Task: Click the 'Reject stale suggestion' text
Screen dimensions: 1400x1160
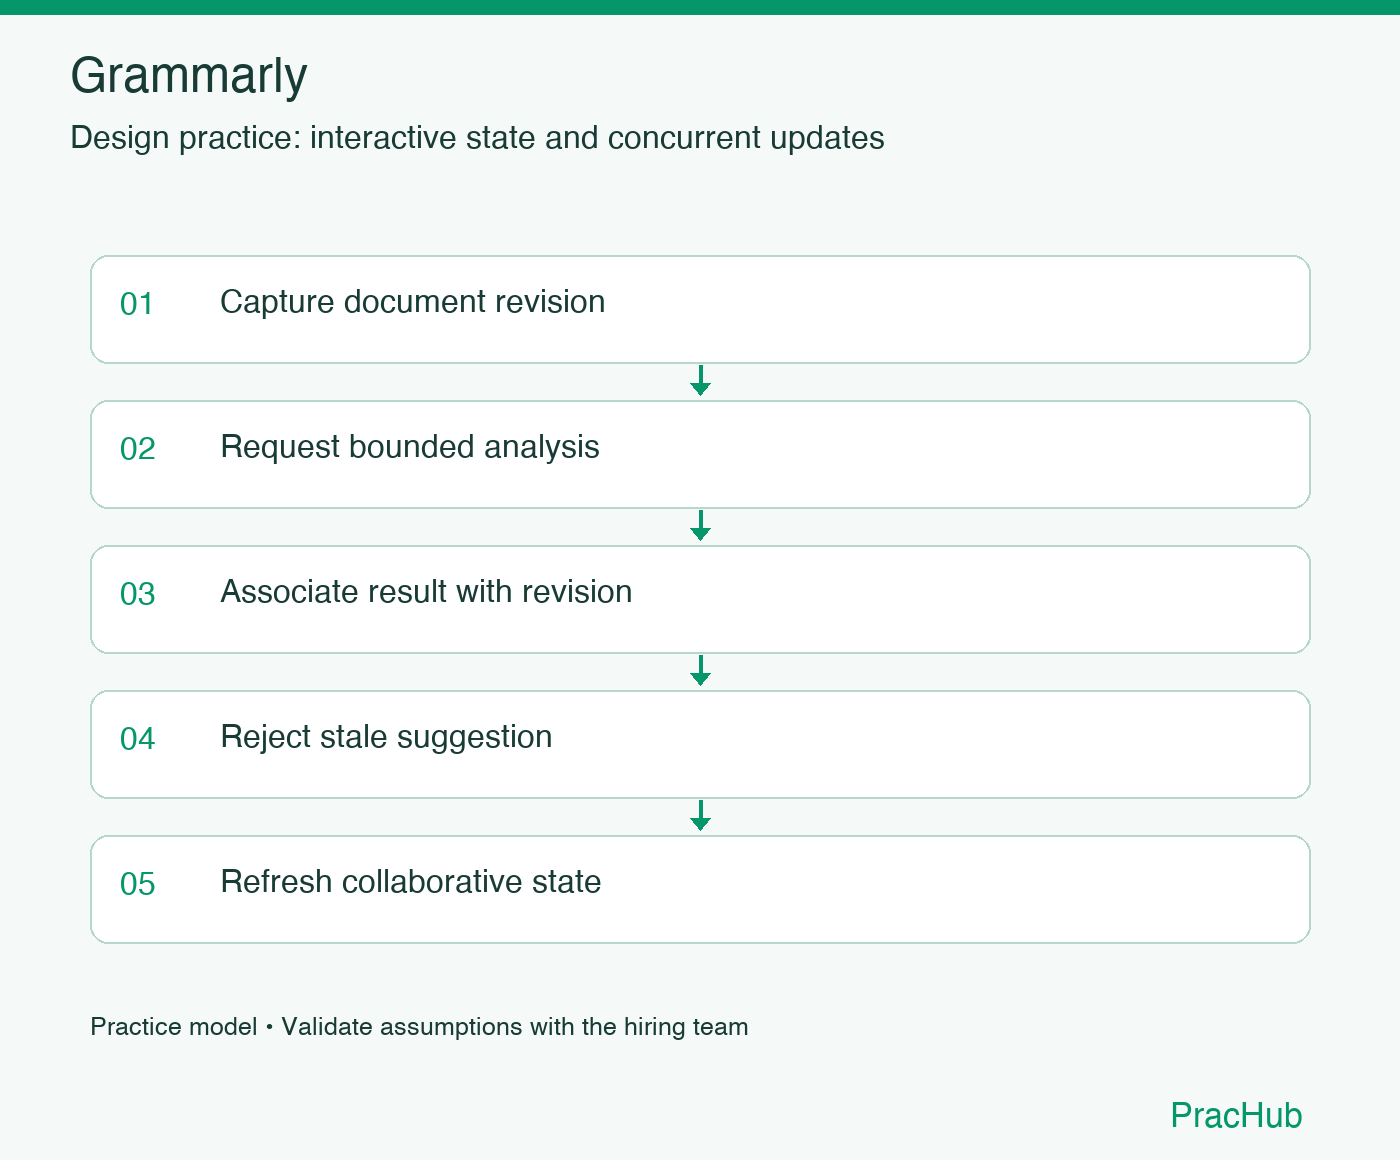Action: (x=386, y=737)
